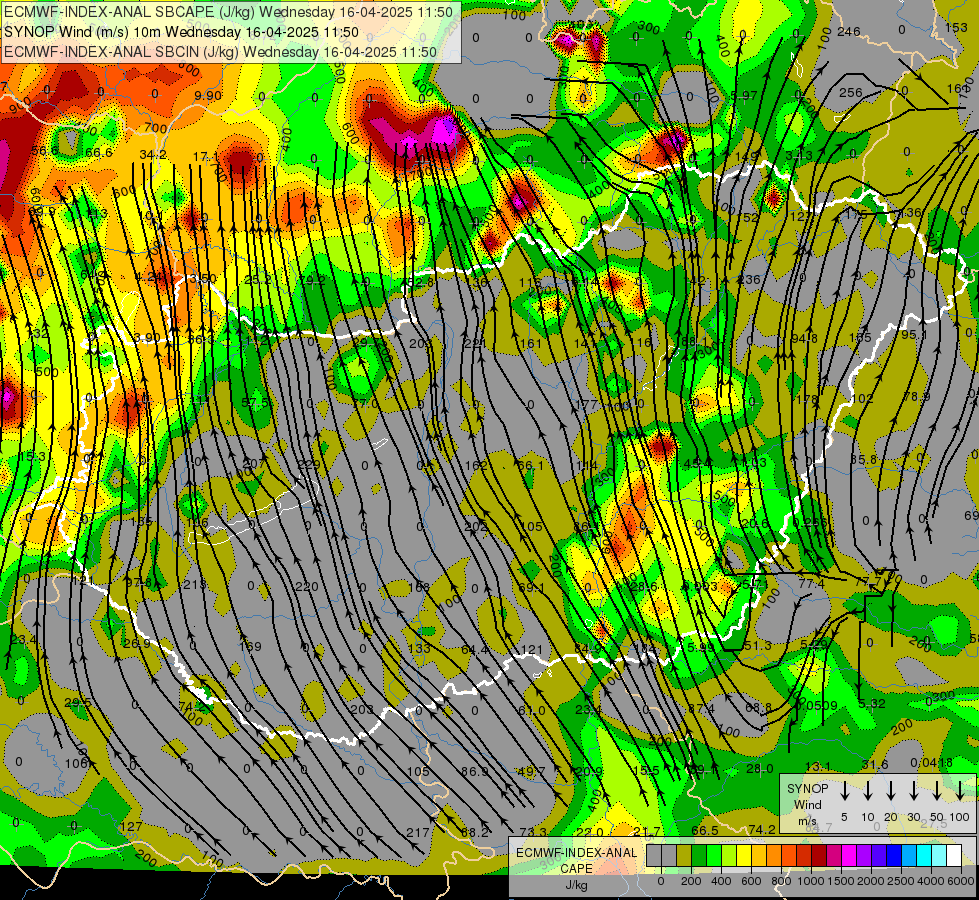Click the 100 m/s wind arrow in legend

tap(960, 791)
